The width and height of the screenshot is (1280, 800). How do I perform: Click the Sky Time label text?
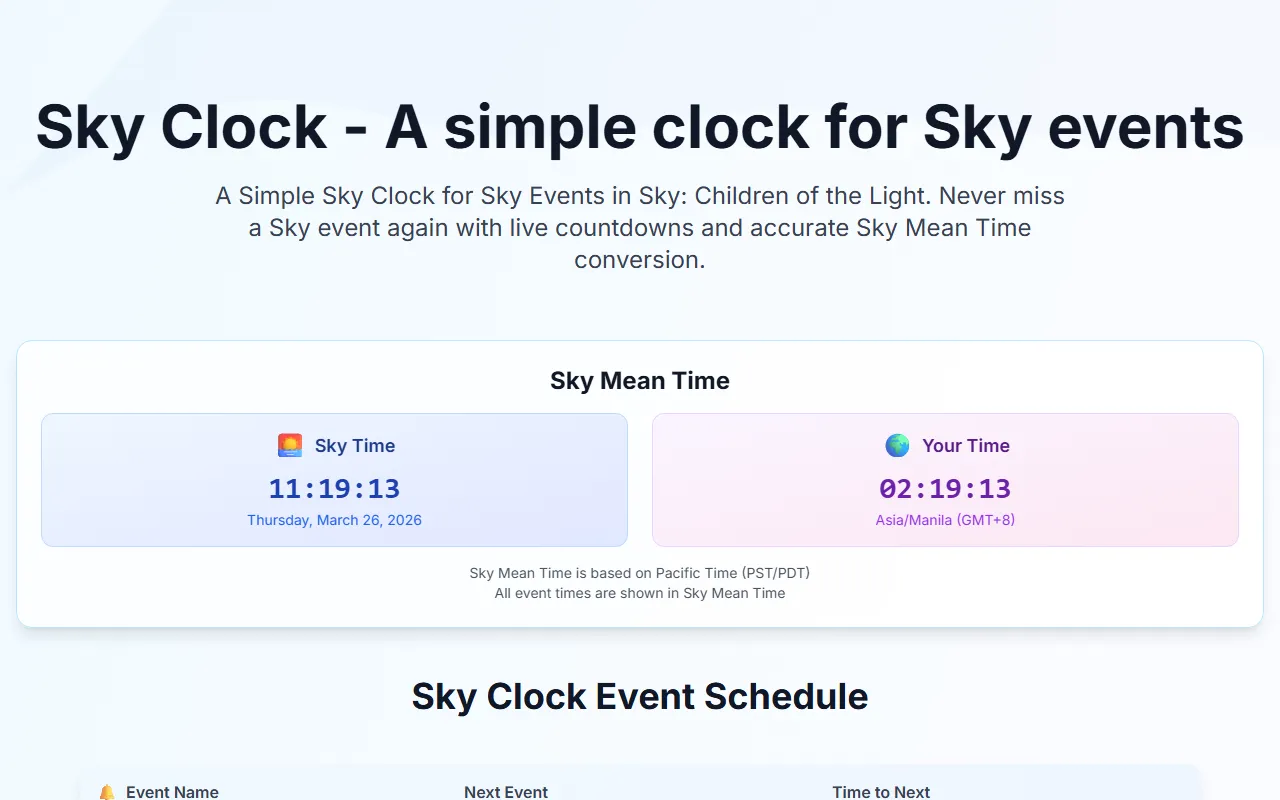tap(355, 446)
